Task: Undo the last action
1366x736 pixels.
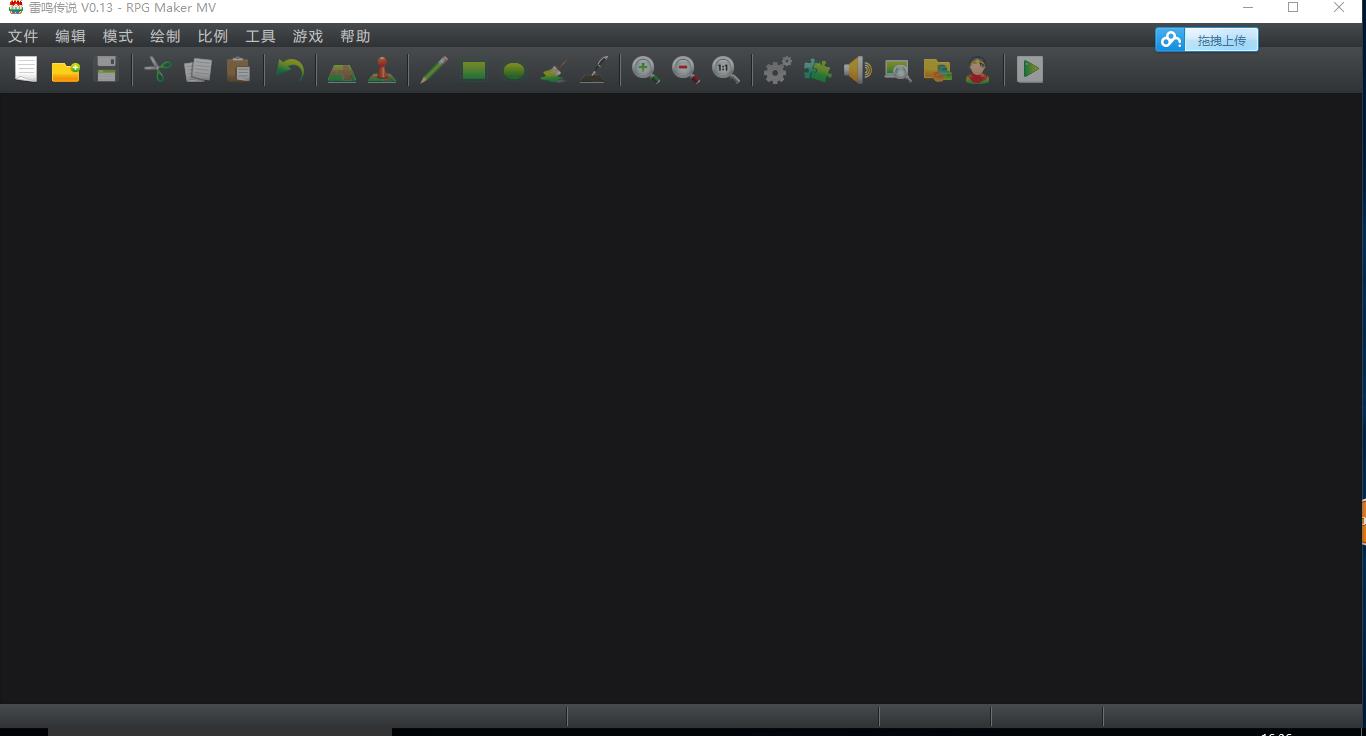Action: 290,70
